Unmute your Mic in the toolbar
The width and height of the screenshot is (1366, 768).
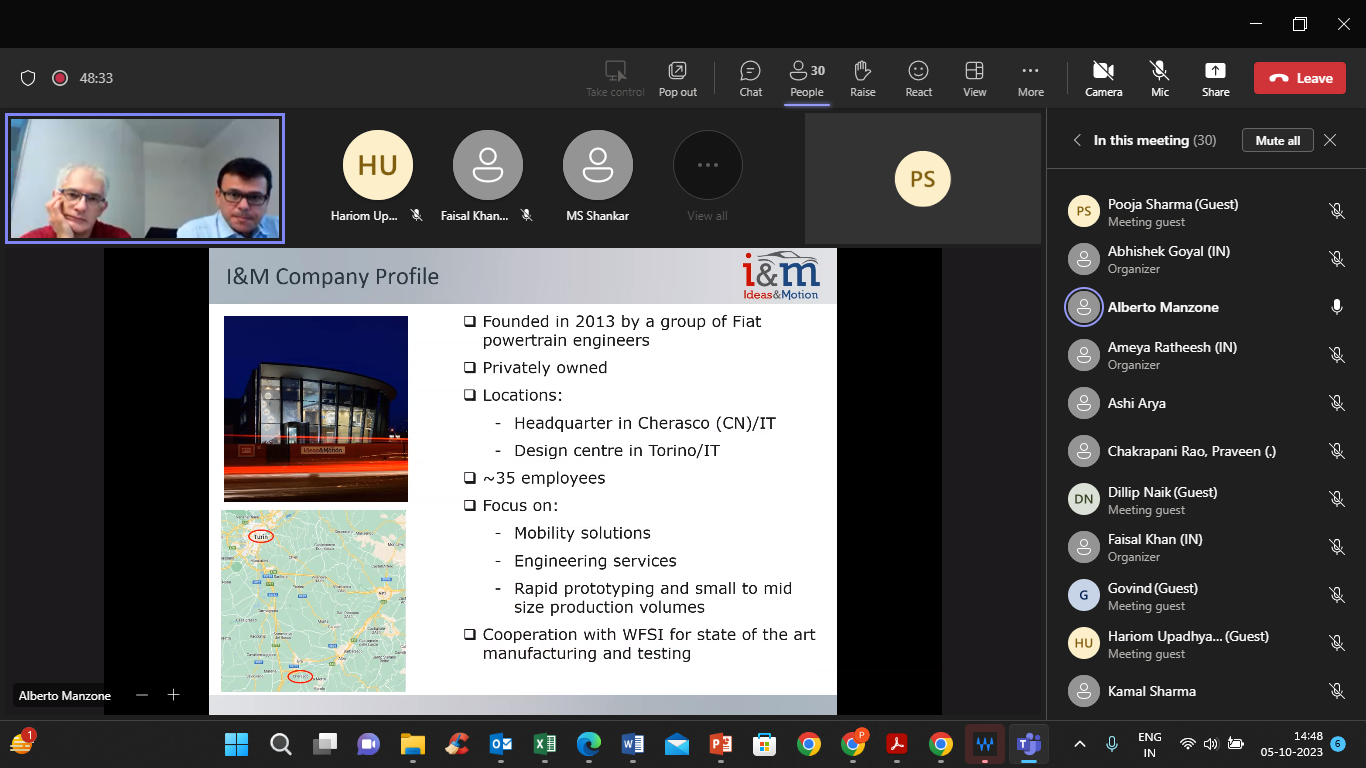[1159, 77]
